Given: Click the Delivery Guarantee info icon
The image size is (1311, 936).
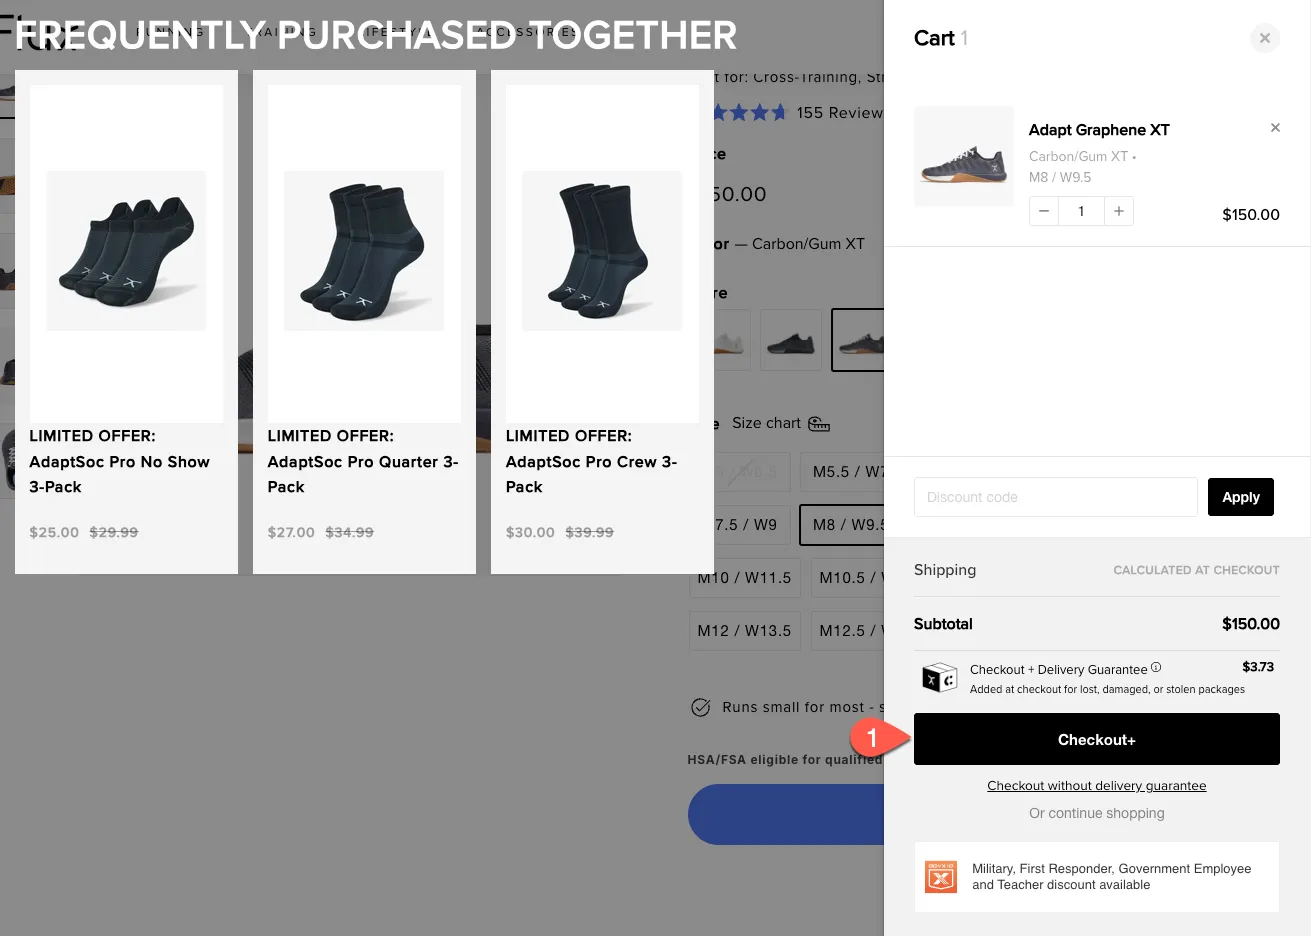Looking at the screenshot, I should click(x=1156, y=667).
